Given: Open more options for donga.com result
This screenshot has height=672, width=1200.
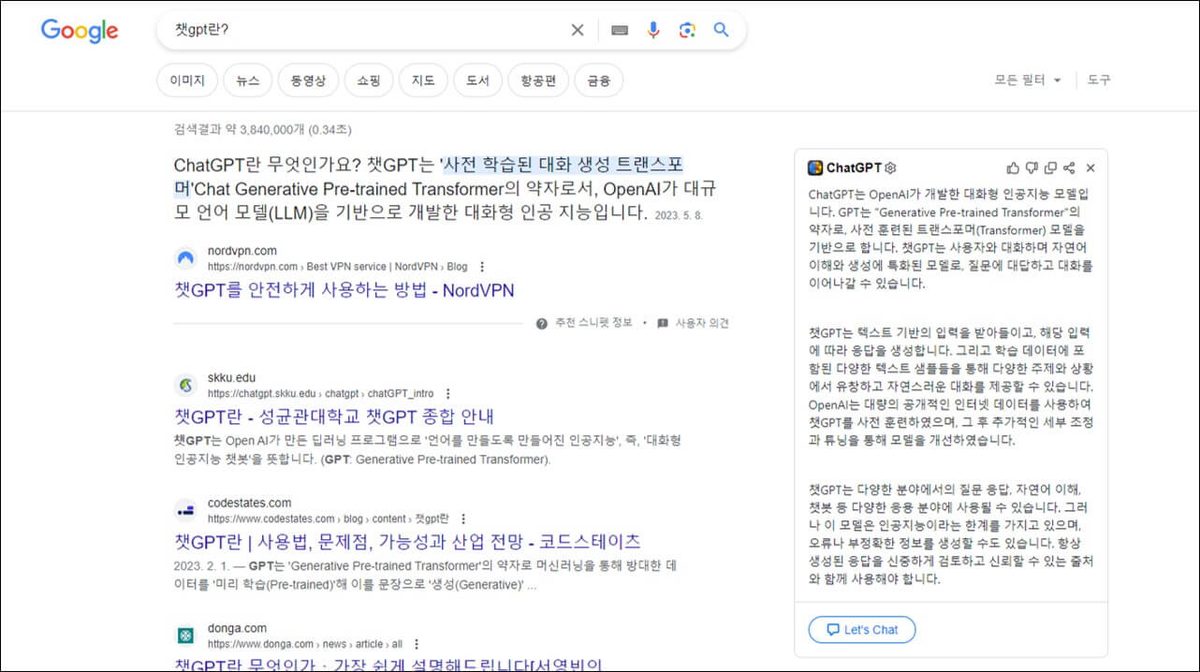Looking at the screenshot, I should [416, 644].
